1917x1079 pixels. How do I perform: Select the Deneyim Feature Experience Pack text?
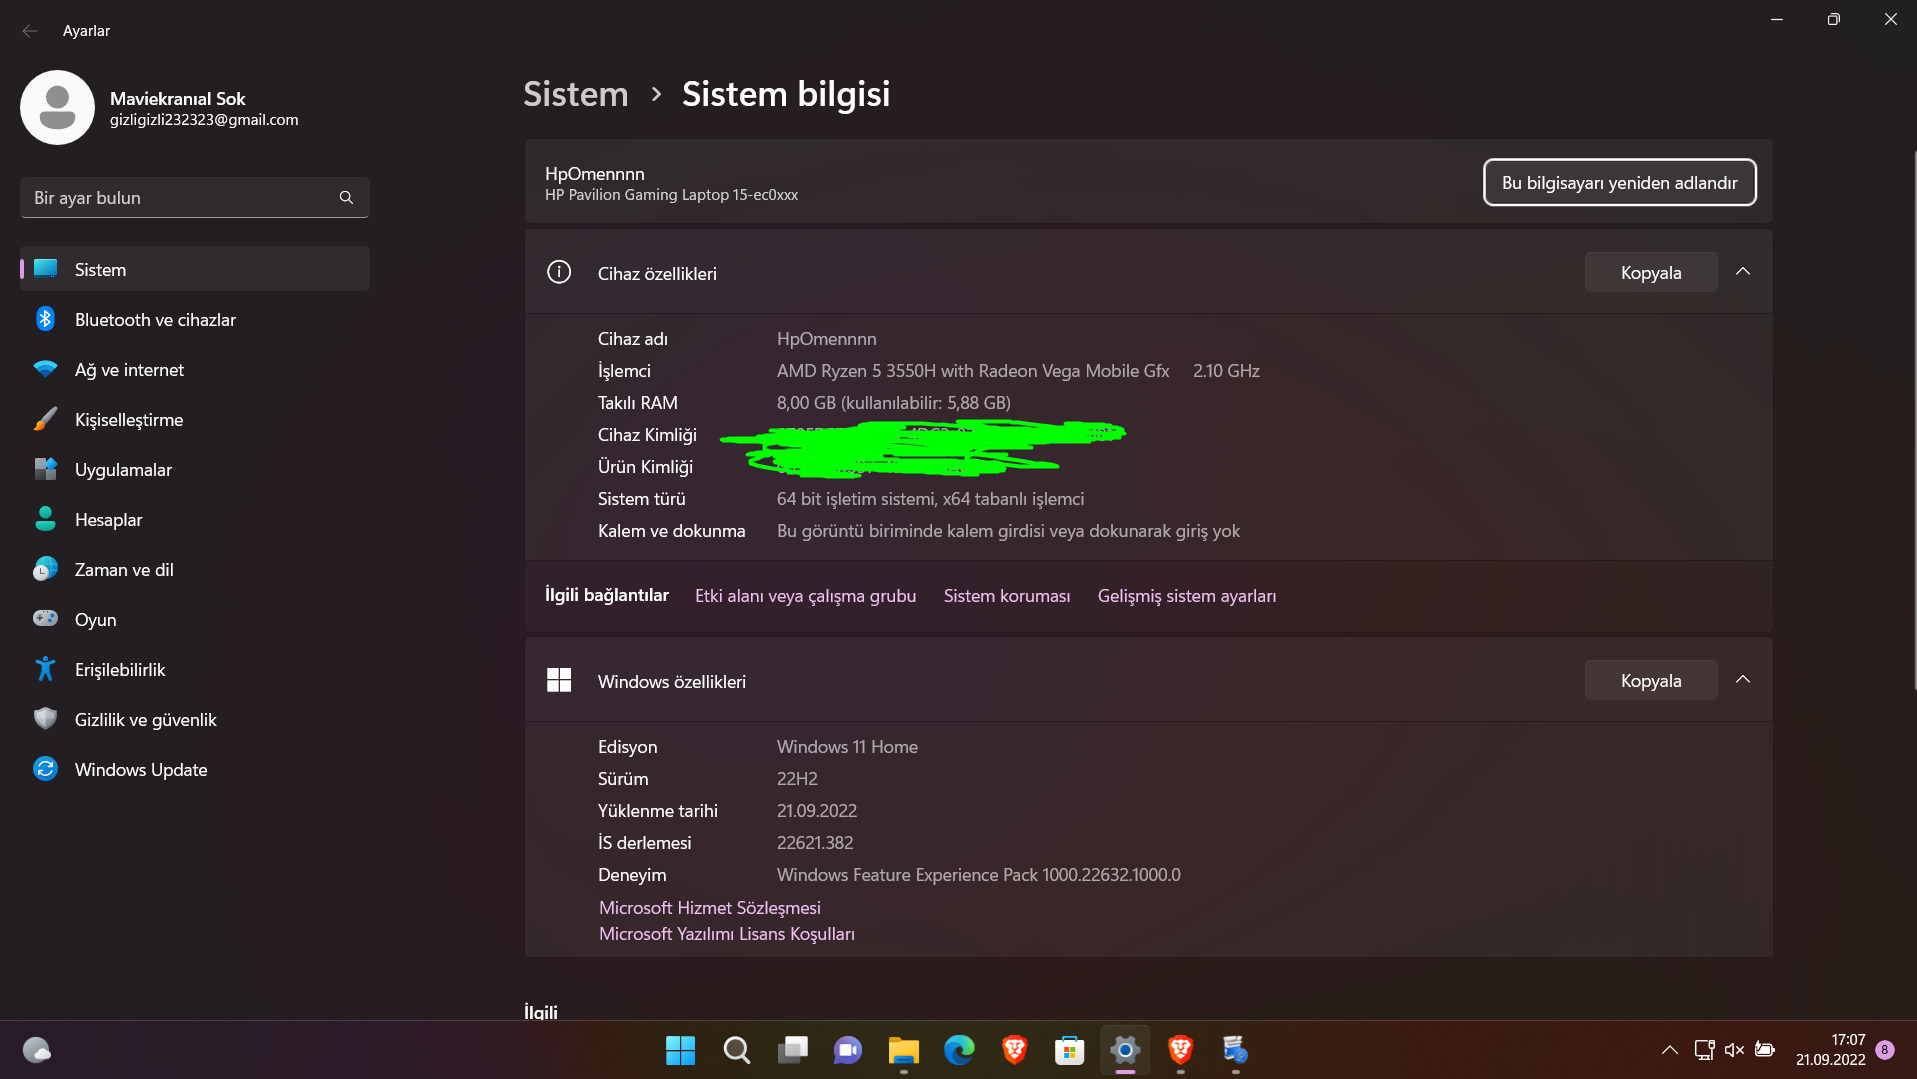(979, 875)
